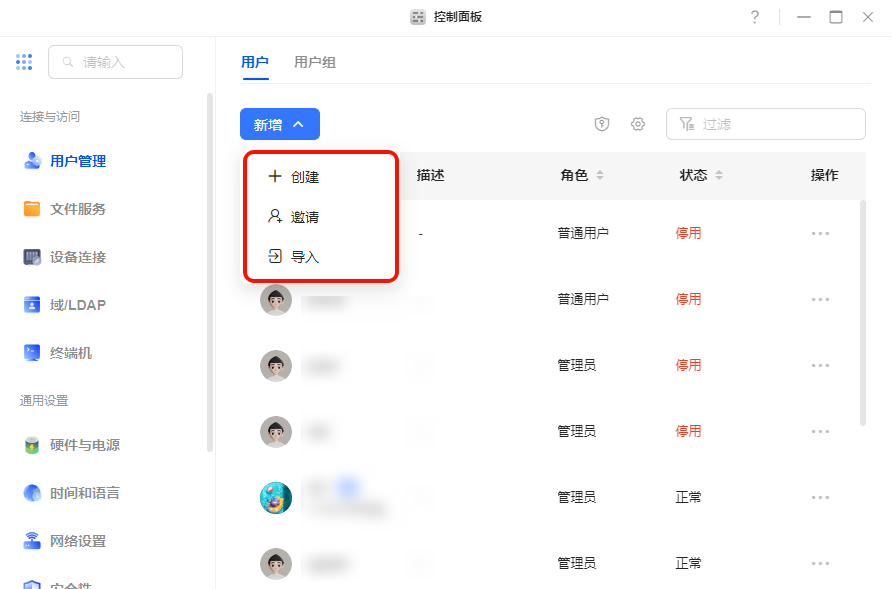Viewport: 892px width, 589px height.
Task: Switch to the 用户组 tab
Action: point(314,62)
